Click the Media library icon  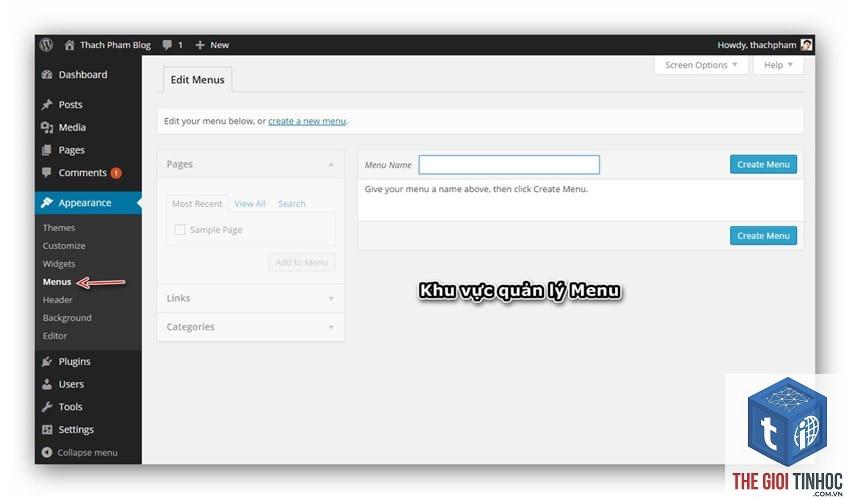[x=47, y=127]
